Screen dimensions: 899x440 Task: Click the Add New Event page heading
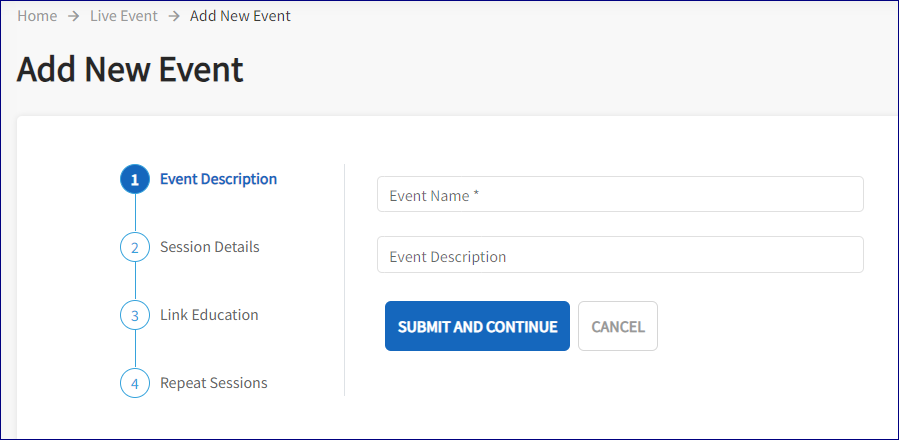coord(130,69)
